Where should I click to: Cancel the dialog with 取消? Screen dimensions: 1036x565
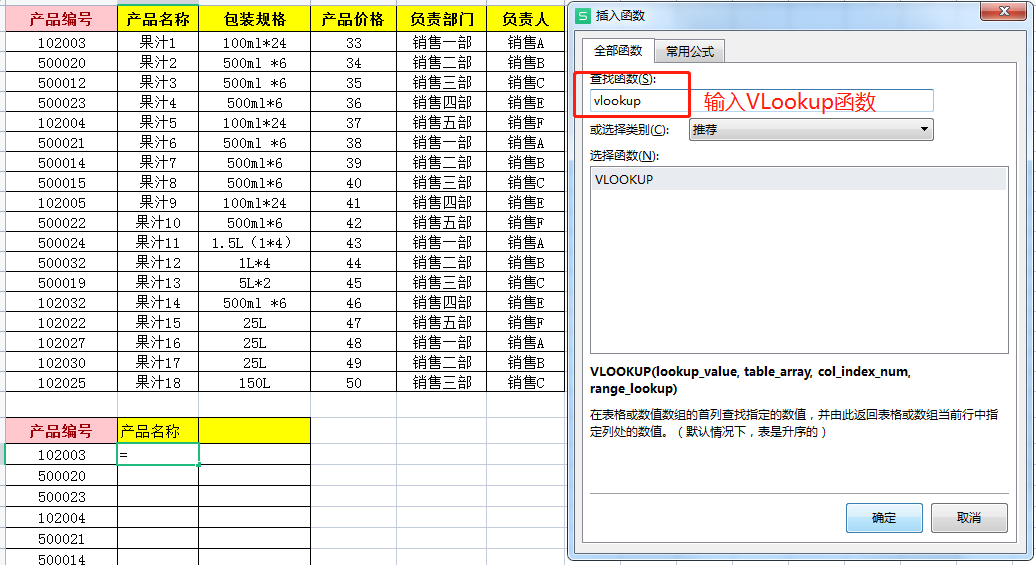coord(969,517)
